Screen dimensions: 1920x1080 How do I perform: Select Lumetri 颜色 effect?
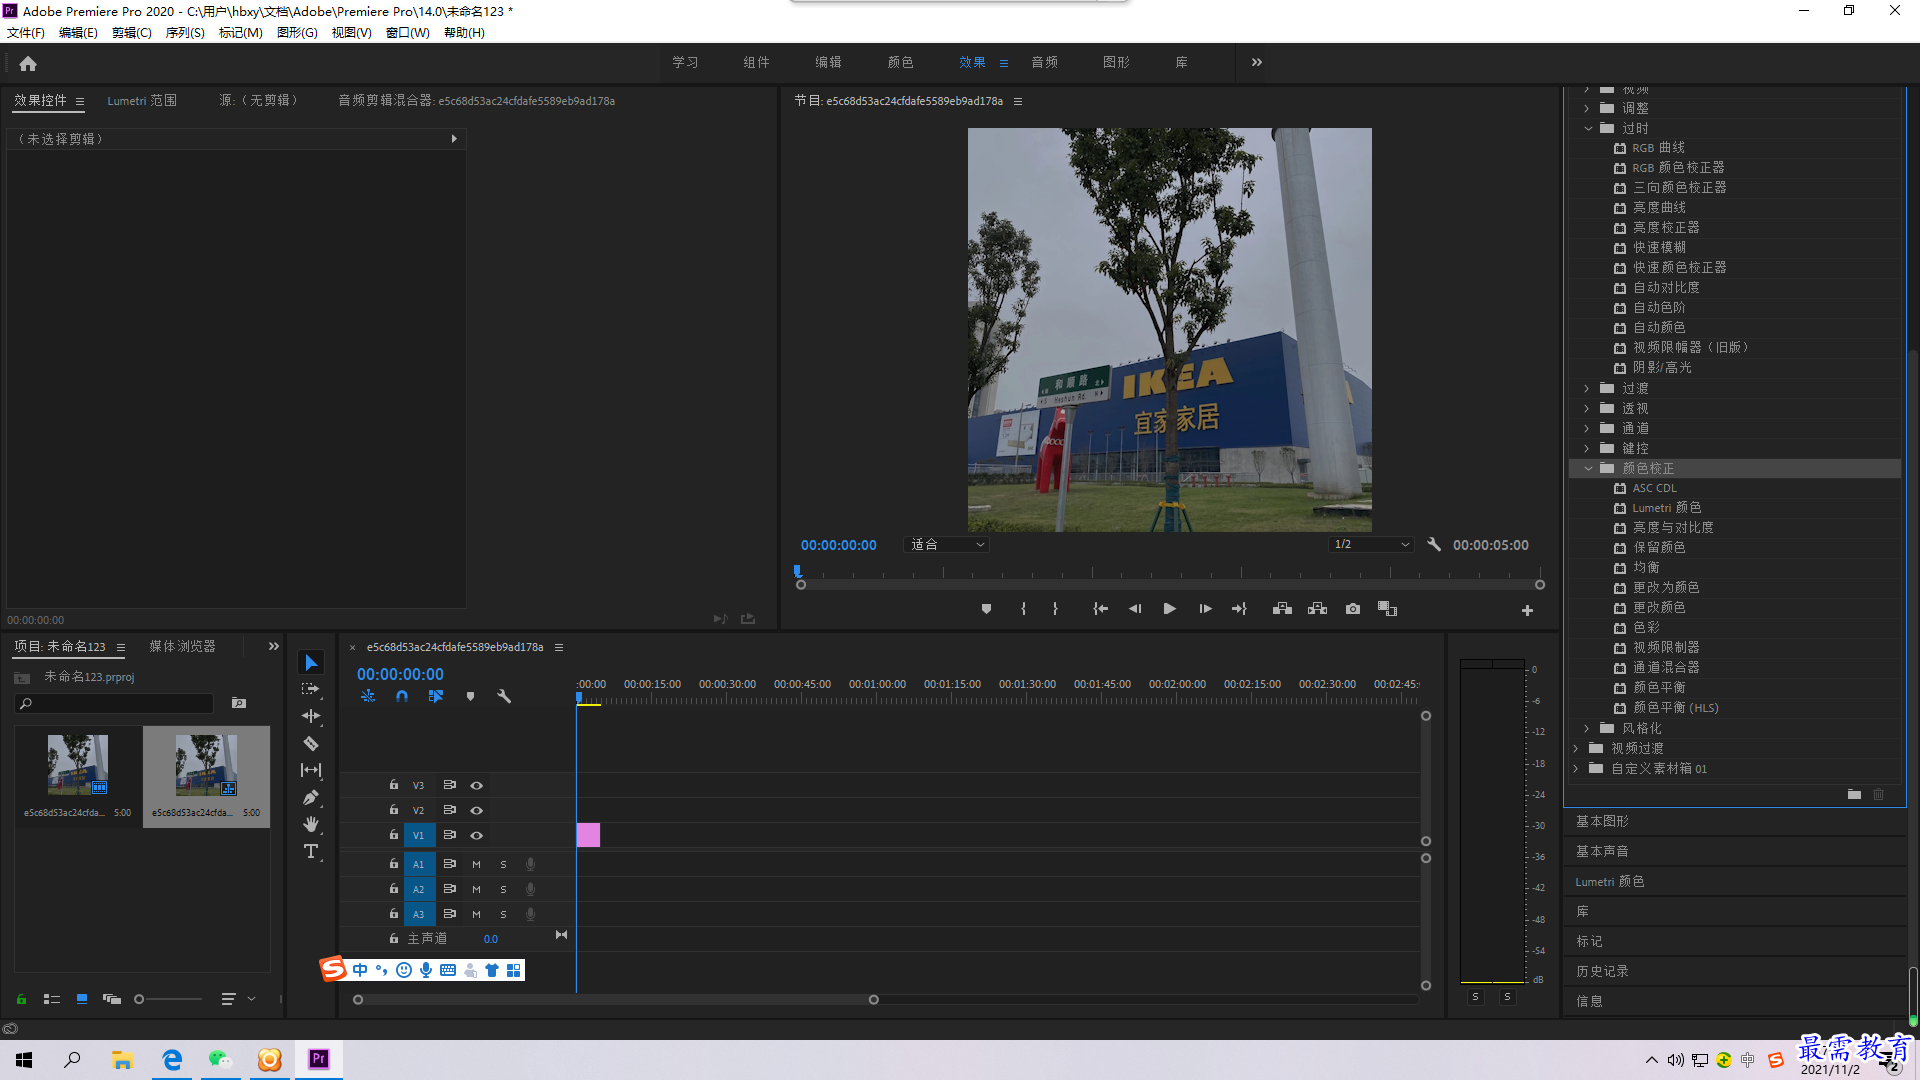point(1666,508)
